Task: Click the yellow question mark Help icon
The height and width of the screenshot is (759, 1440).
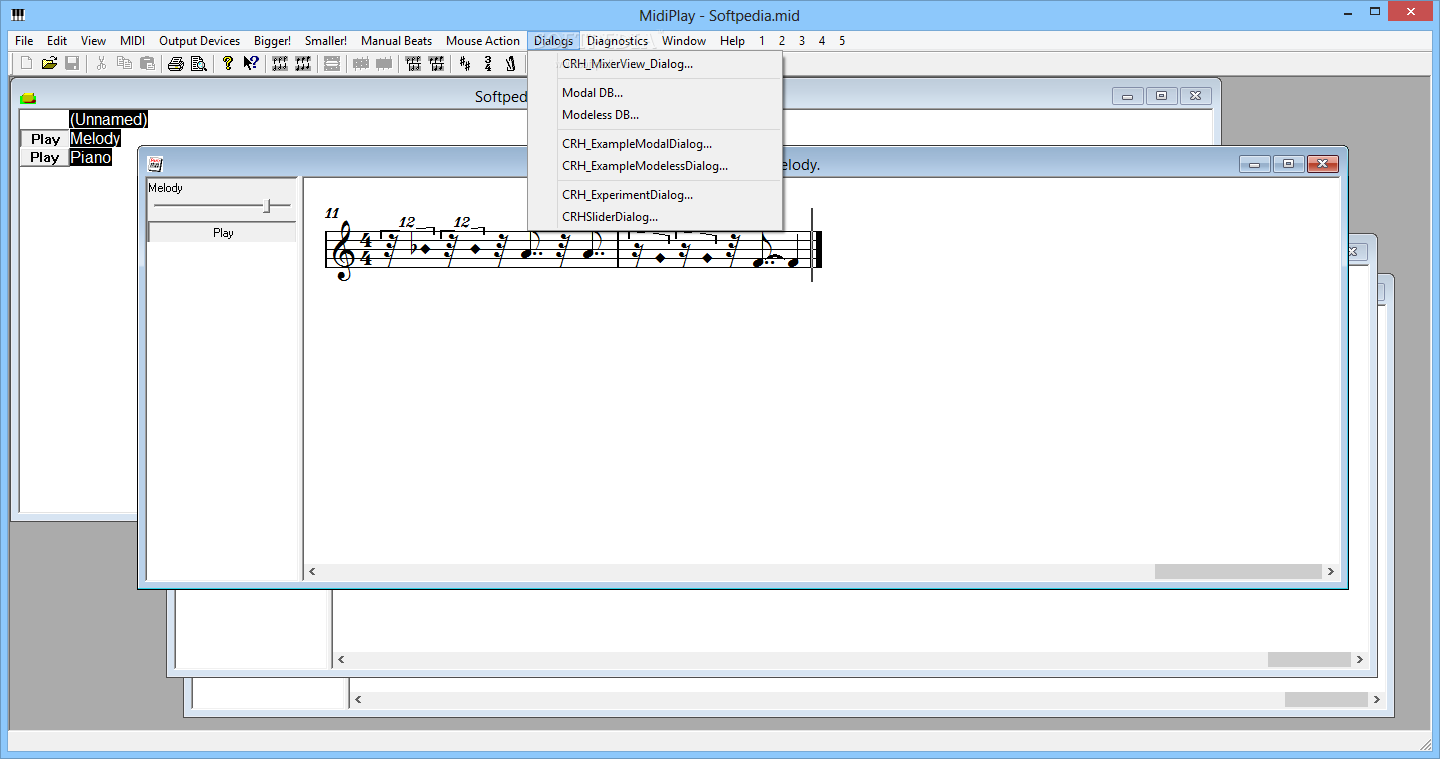Action: coord(228,63)
